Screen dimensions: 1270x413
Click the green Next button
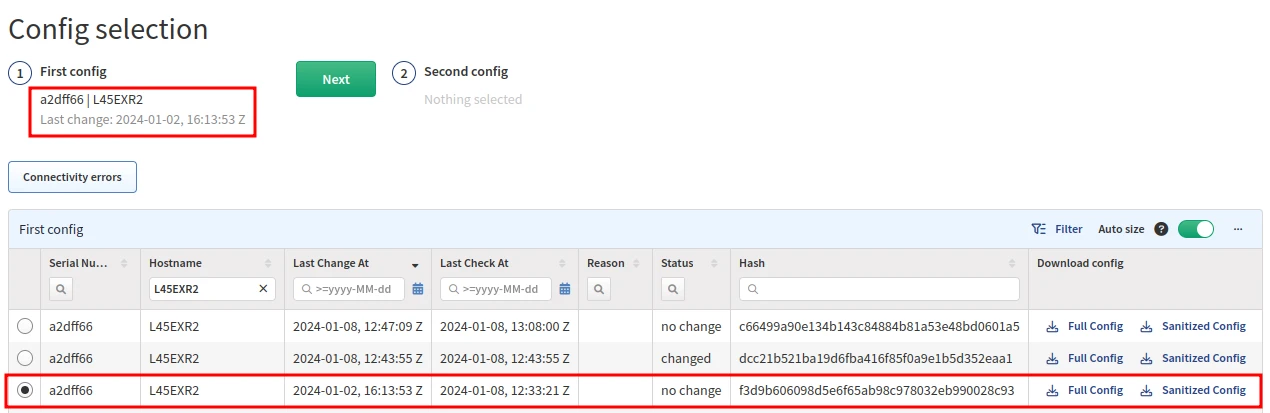336,79
